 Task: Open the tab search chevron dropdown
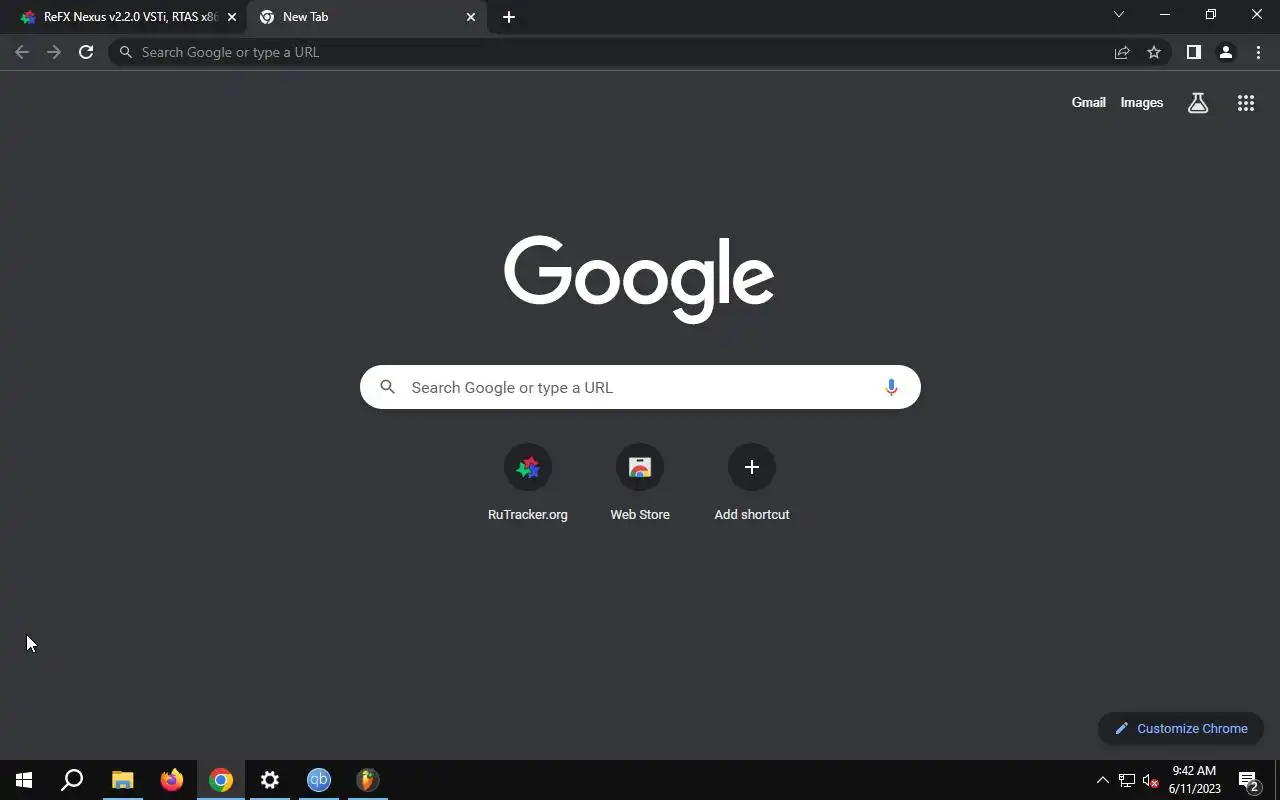pos(1119,15)
